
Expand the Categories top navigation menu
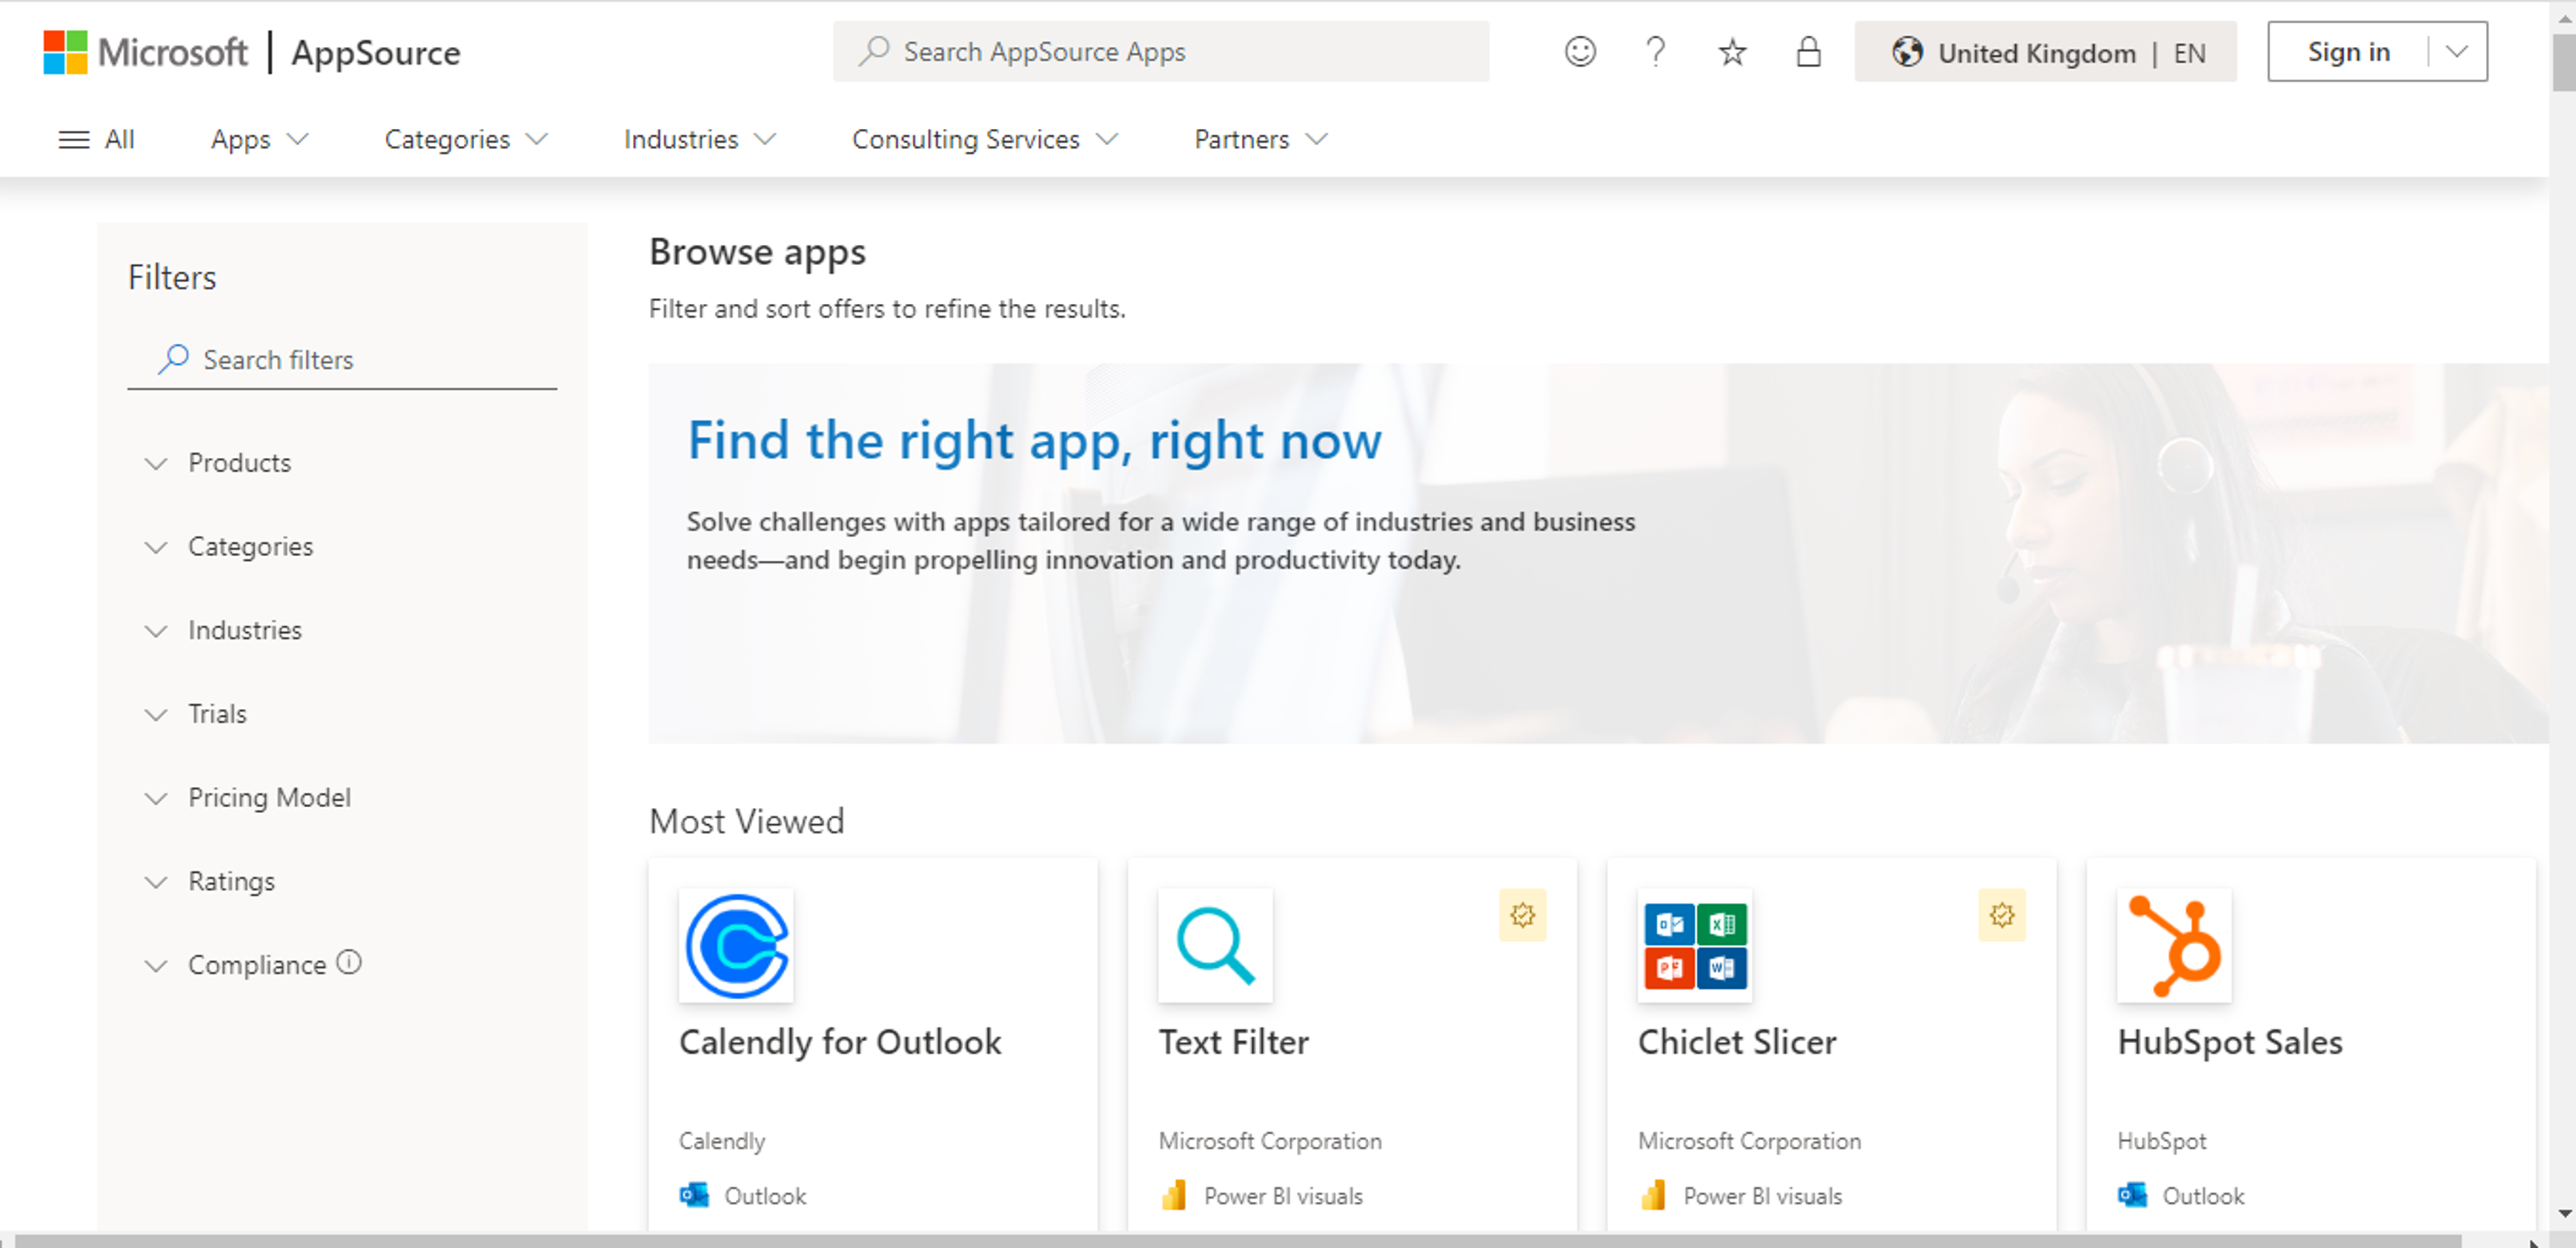point(466,139)
